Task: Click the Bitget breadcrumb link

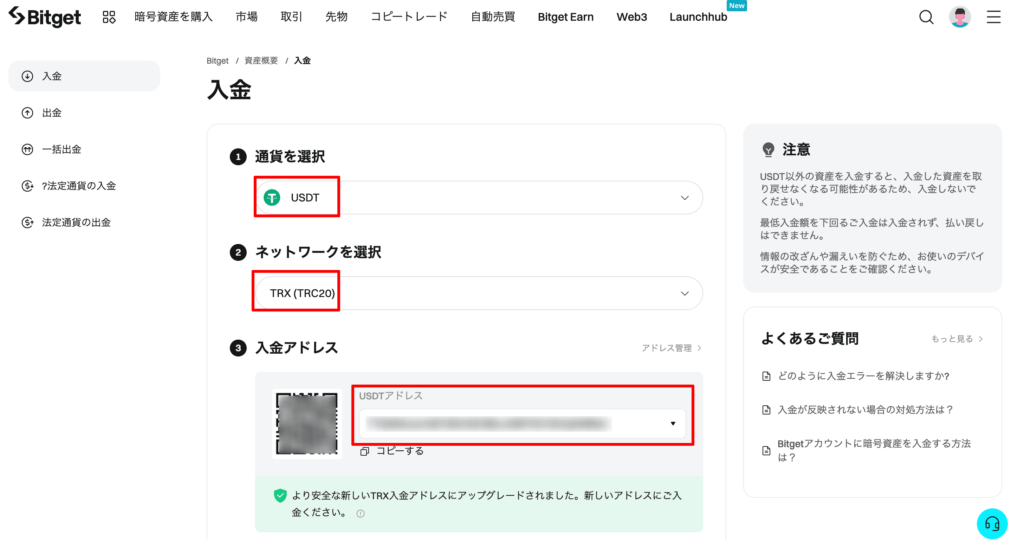Action: 217,61
